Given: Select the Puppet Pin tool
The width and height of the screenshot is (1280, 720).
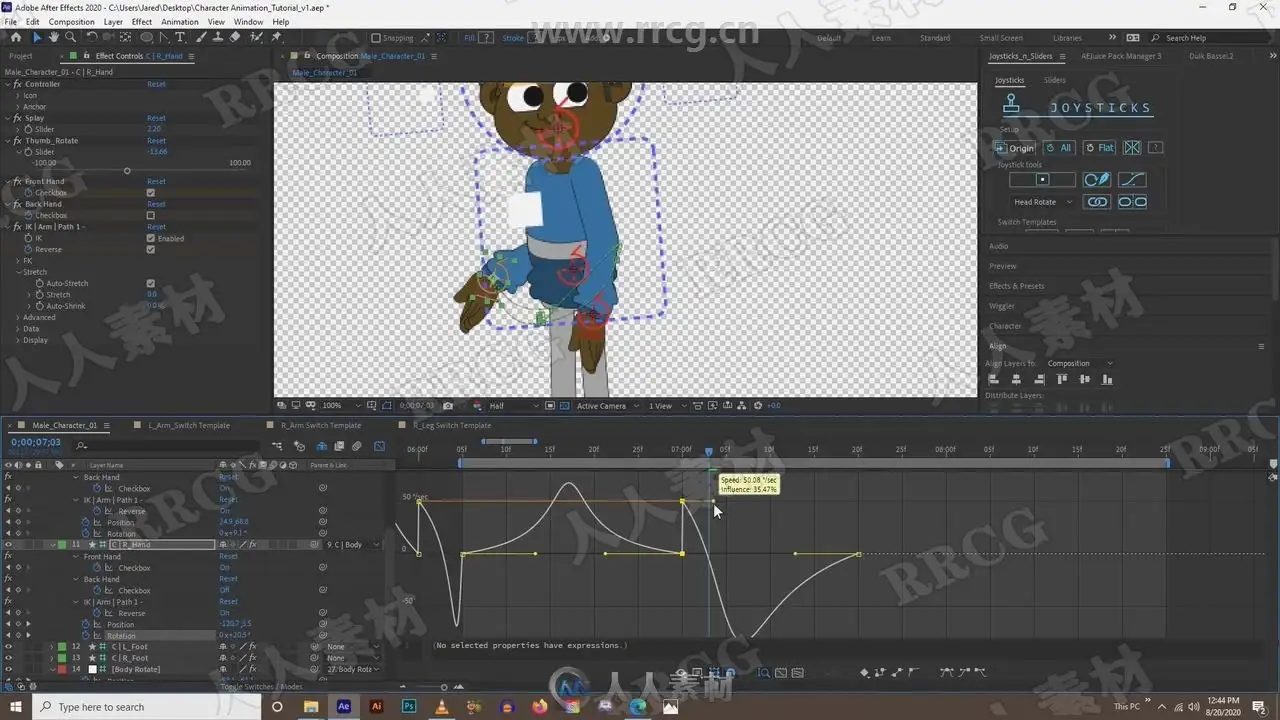Looking at the screenshot, I should (x=276, y=37).
